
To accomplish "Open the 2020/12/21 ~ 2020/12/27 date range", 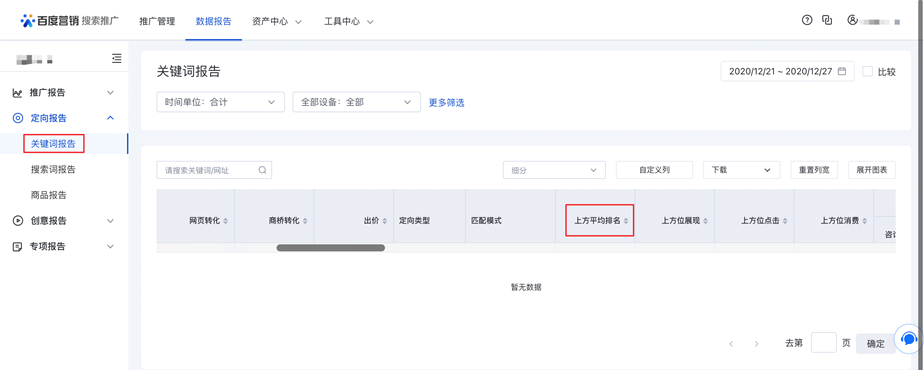I will tap(787, 71).
